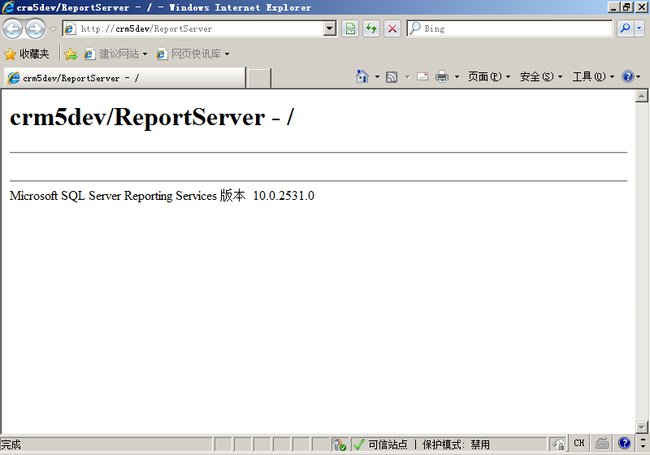Open the 页面(P) page menu
The height and width of the screenshot is (455, 650).
(489, 77)
